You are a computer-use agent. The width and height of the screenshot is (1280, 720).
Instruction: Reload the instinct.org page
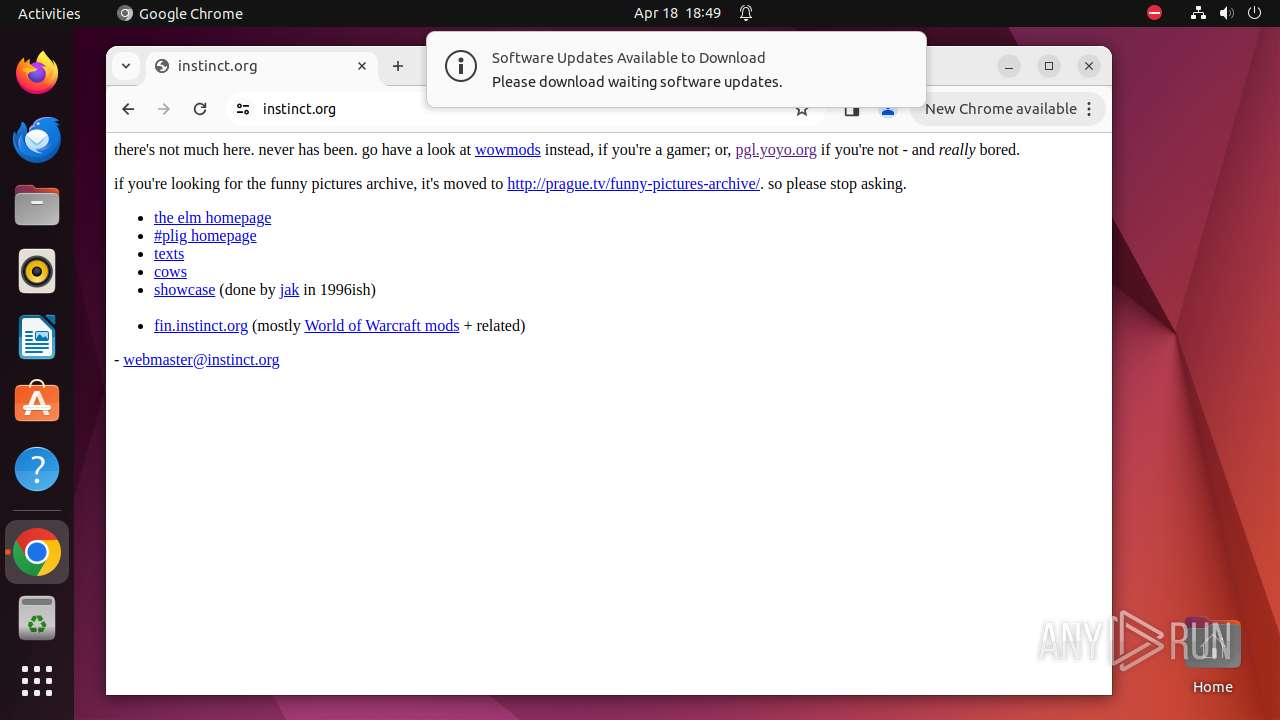point(200,109)
